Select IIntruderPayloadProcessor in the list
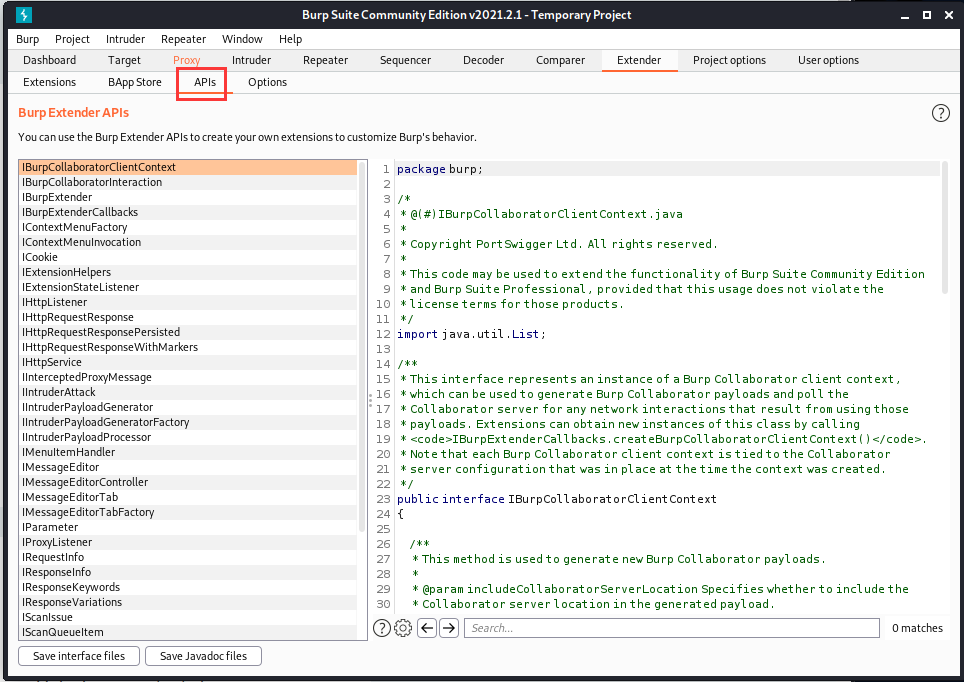Screen dimensions: 964x682 pos(188,437)
